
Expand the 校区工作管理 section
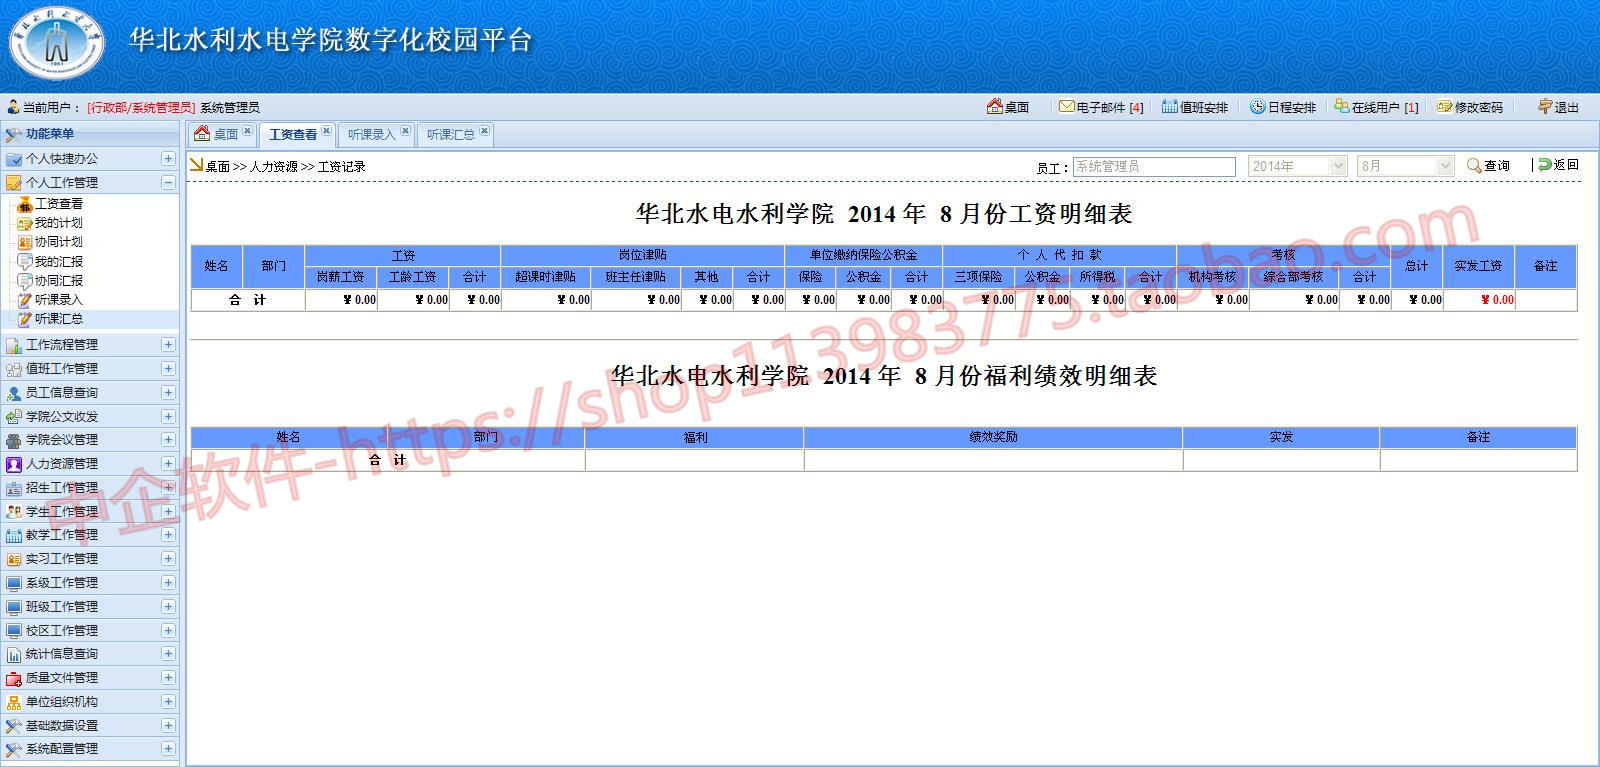[168, 630]
